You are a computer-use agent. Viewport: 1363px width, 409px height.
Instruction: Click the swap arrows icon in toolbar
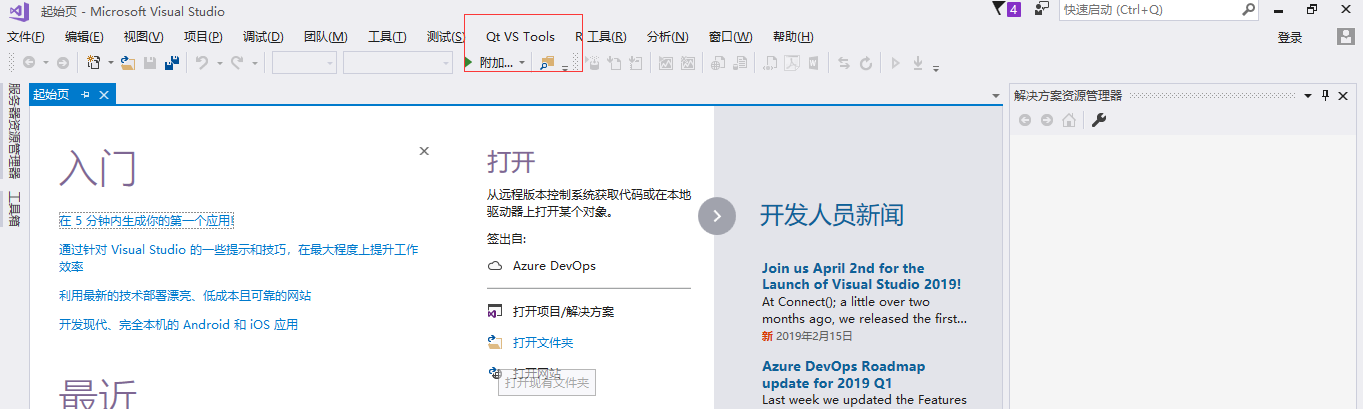click(844, 63)
